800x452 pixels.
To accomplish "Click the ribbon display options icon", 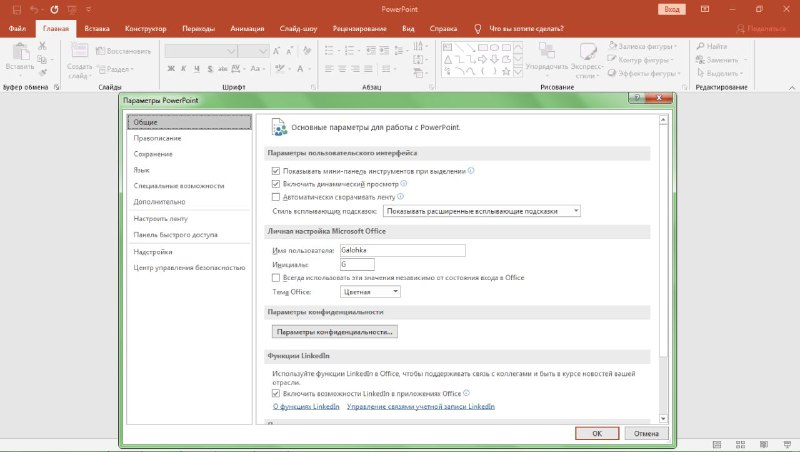I will click(x=705, y=9).
